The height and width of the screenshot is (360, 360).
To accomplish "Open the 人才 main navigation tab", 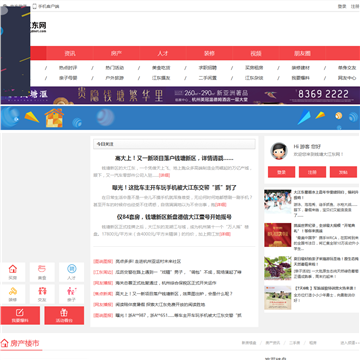I will [x=163, y=53].
